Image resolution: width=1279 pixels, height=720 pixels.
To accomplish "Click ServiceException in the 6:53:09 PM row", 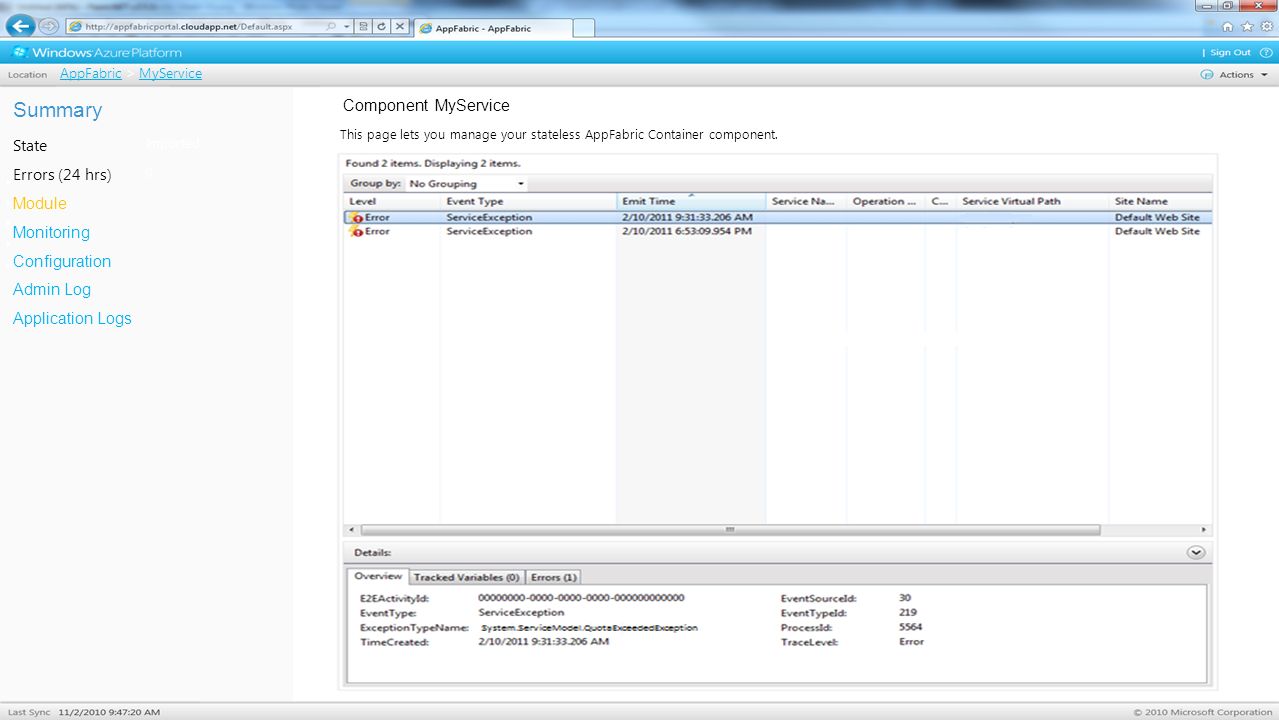I will tap(489, 231).
